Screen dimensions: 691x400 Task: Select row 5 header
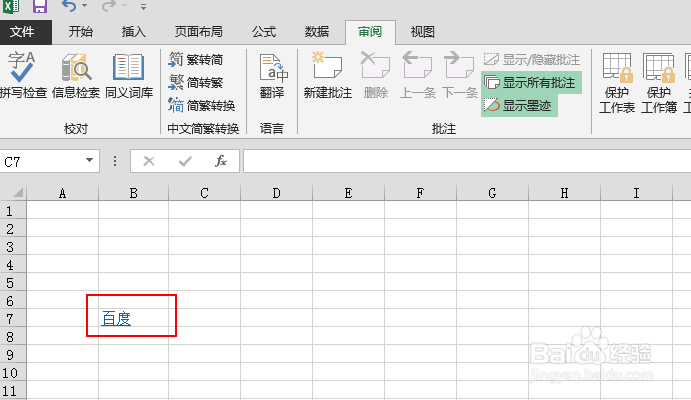pyautogui.click(x=13, y=282)
